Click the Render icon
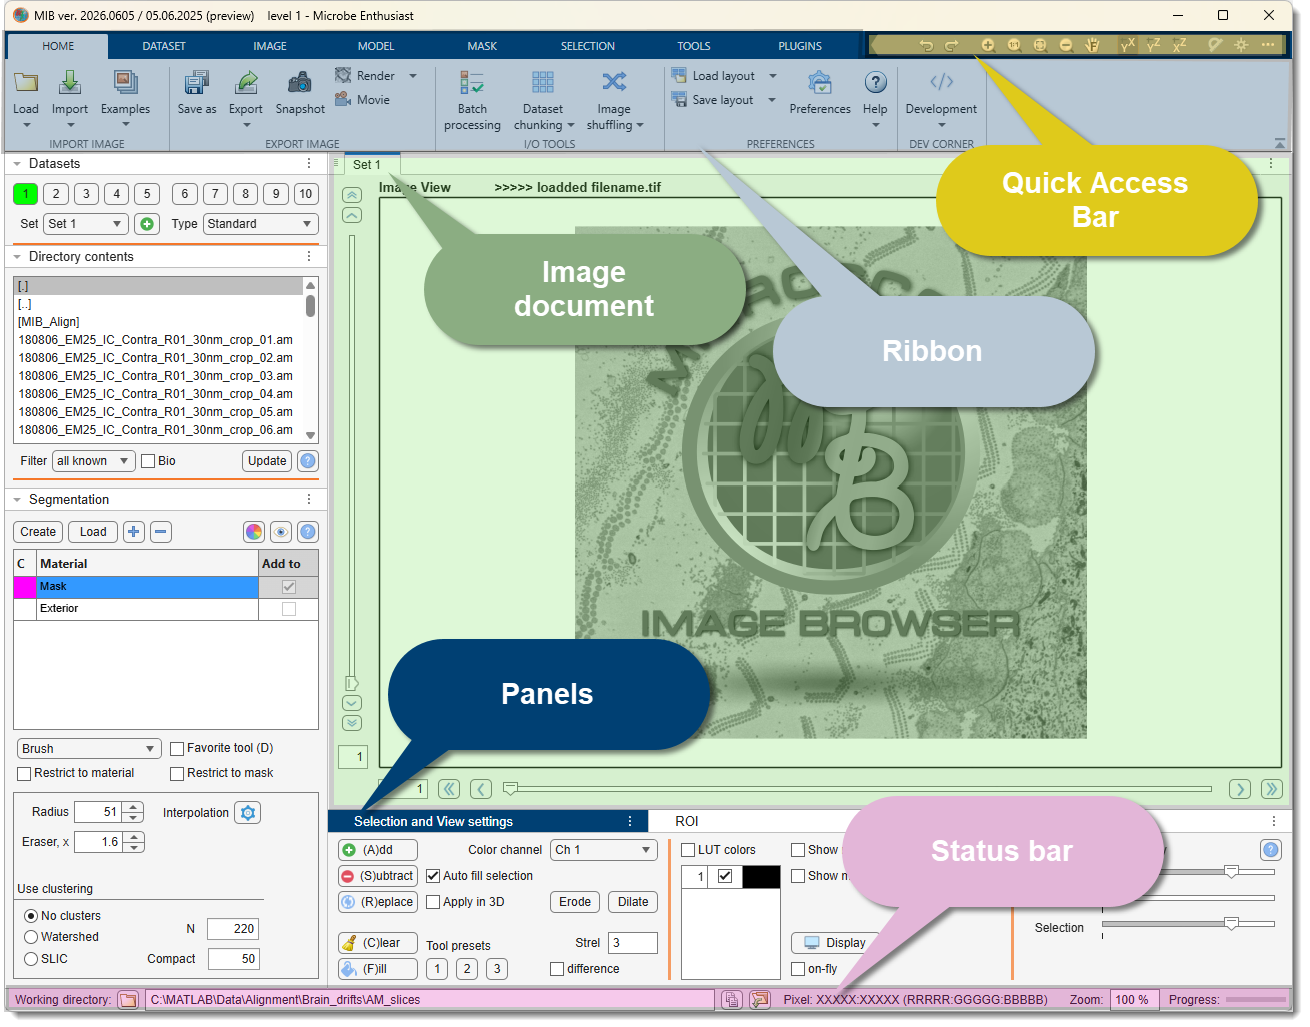Screen dimensions: 1310x1027 [x=343, y=75]
